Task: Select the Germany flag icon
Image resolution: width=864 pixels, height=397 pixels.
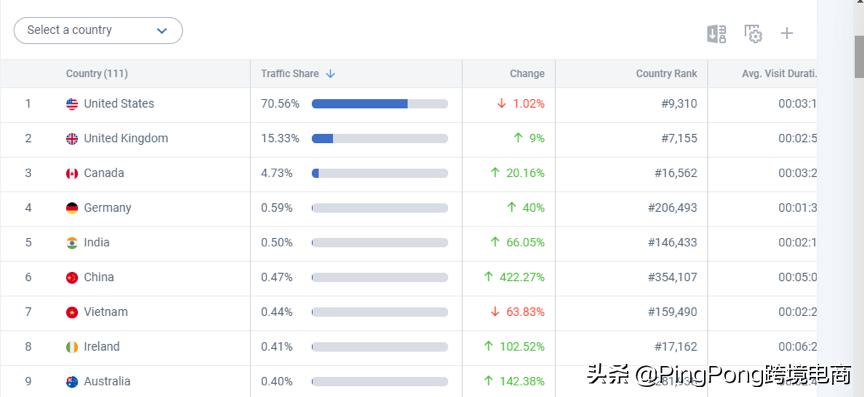Action: click(x=72, y=208)
